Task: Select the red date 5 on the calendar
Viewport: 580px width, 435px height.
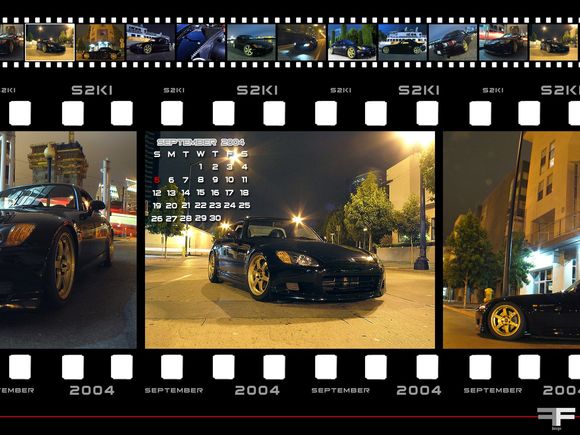Action: coord(157,180)
